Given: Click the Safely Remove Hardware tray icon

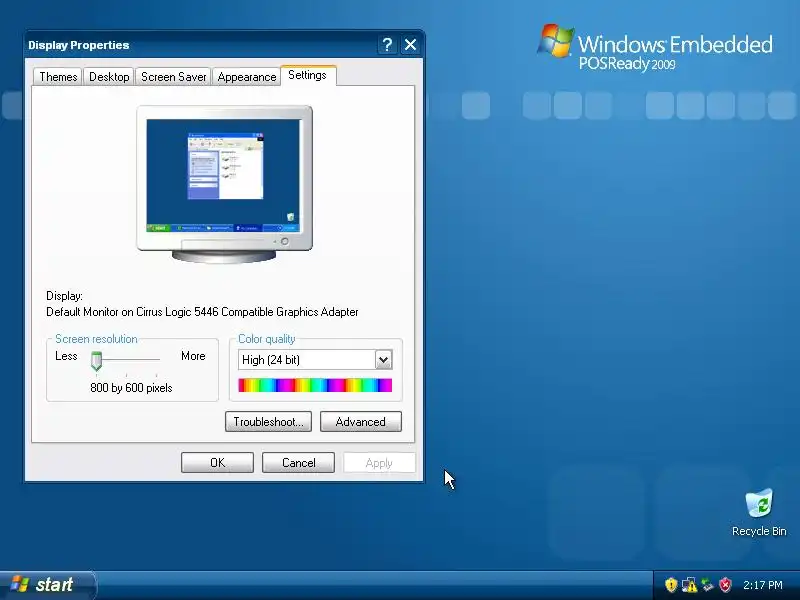Looking at the screenshot, I should (x=707, y=584).
